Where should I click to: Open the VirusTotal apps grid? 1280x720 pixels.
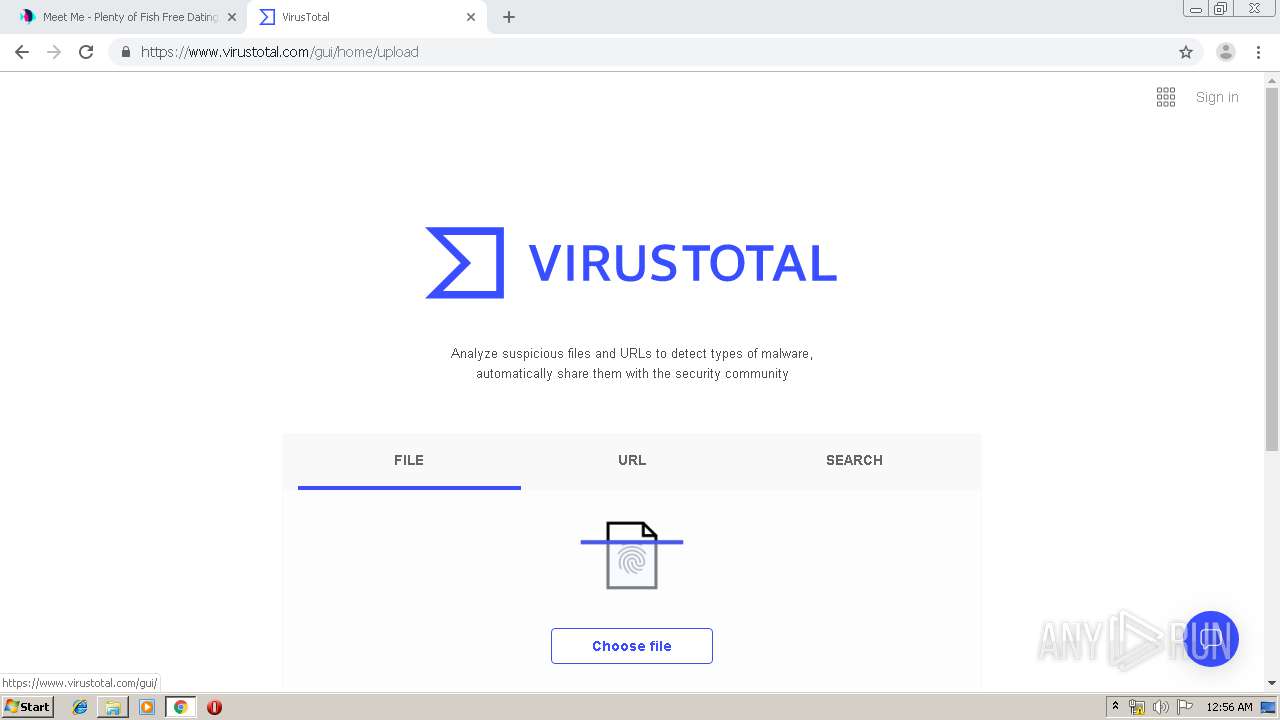coord(1166,97)
